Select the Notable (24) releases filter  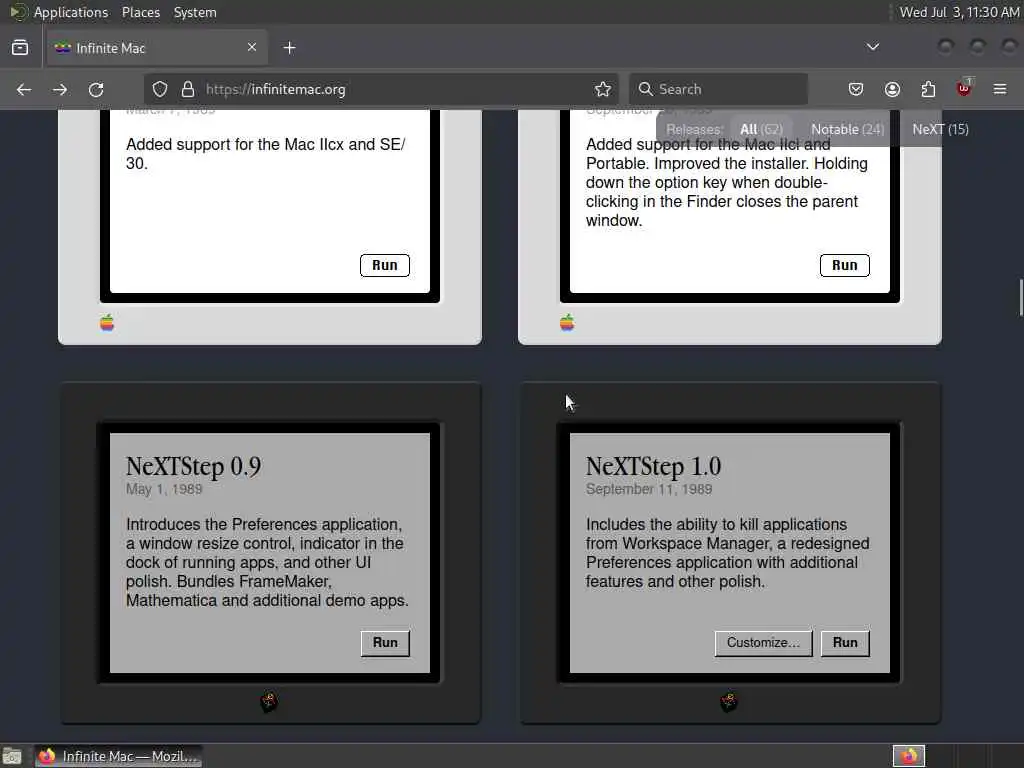[x=848, y=129]
